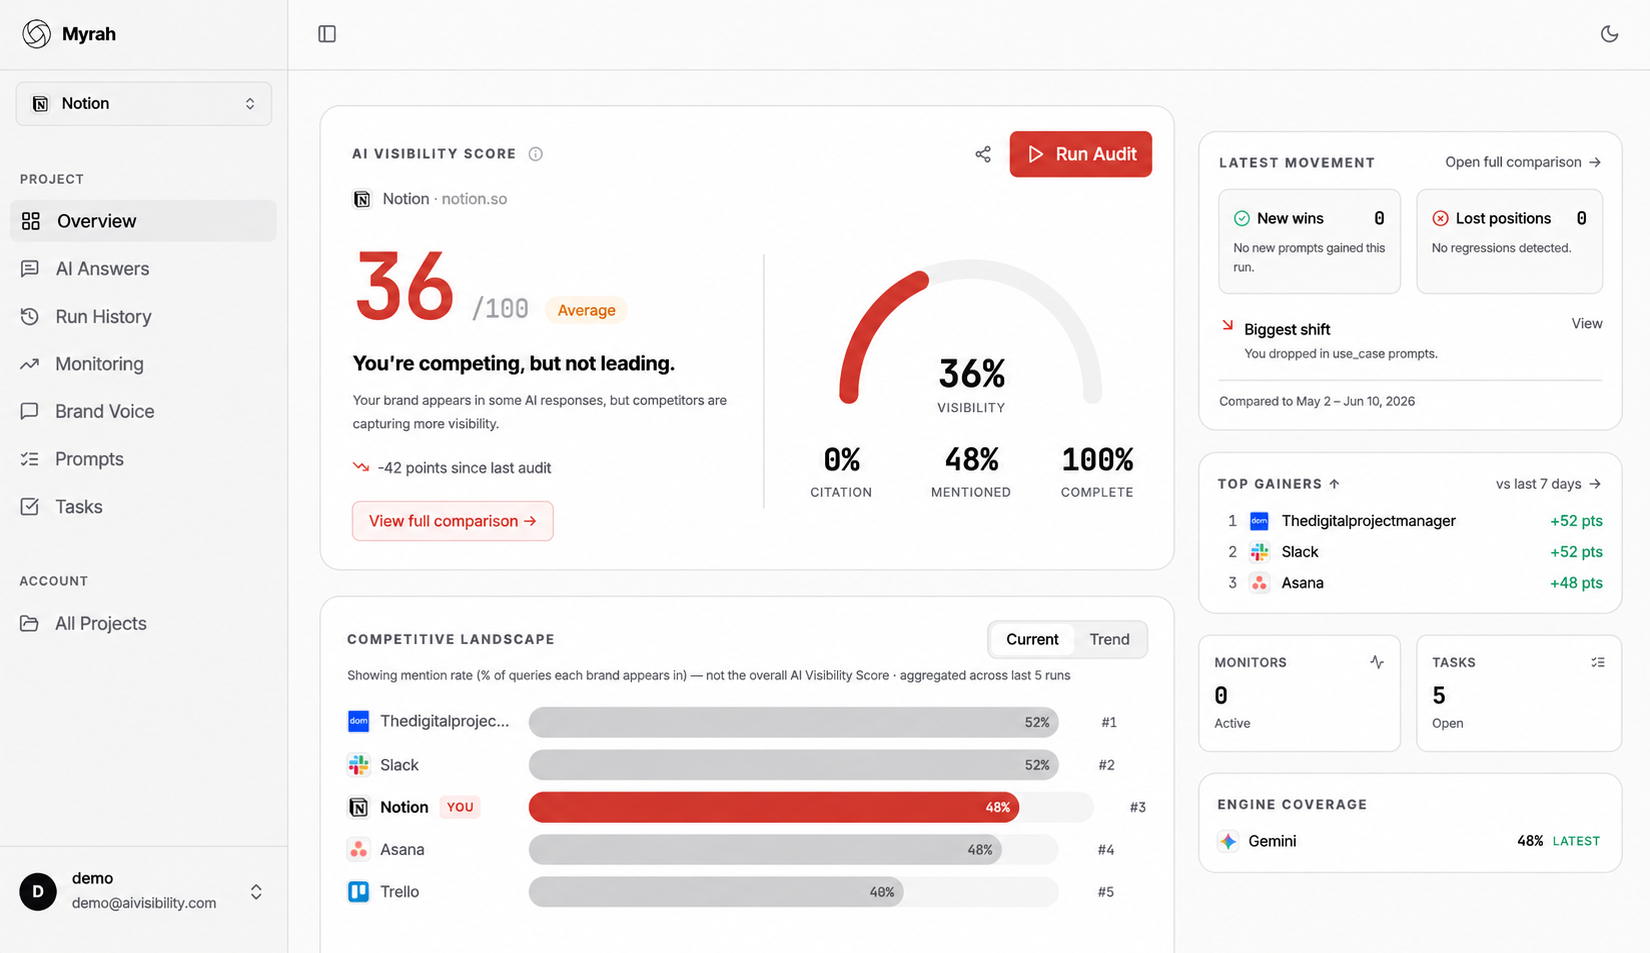
Task: Click the Asana icon in Top Gainers
Action: [1260, 583]
